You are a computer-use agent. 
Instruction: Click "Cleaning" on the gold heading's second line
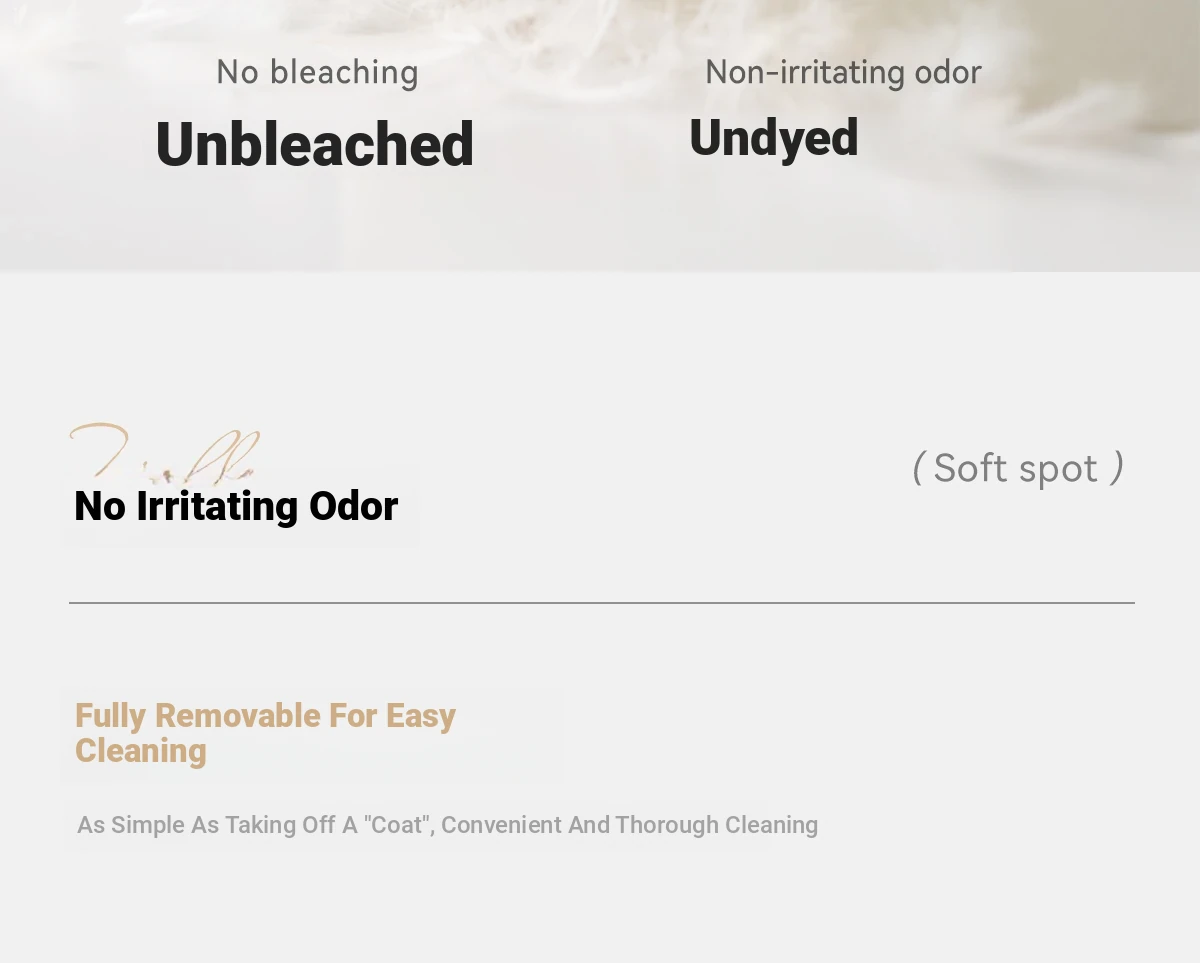click(141, 751)
